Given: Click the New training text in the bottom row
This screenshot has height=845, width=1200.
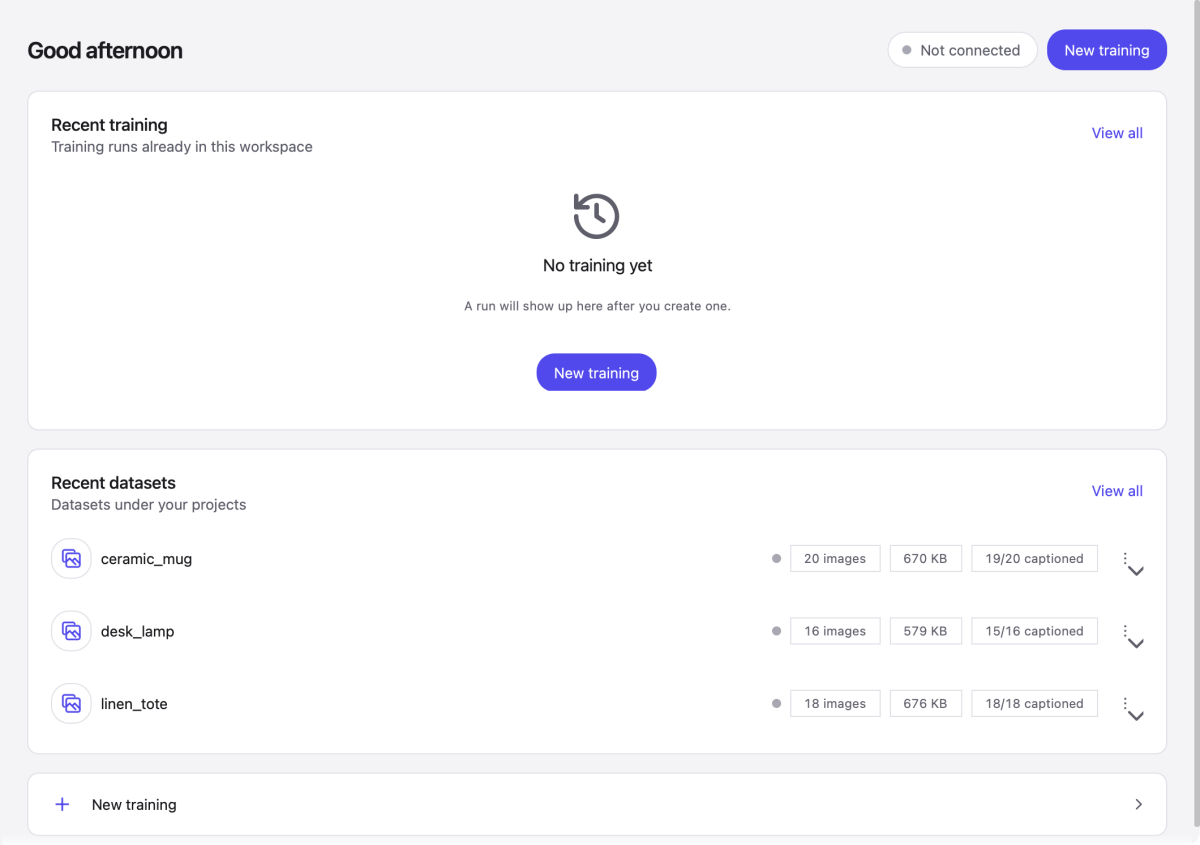Looking at the screenshot, I should [134, 804].
